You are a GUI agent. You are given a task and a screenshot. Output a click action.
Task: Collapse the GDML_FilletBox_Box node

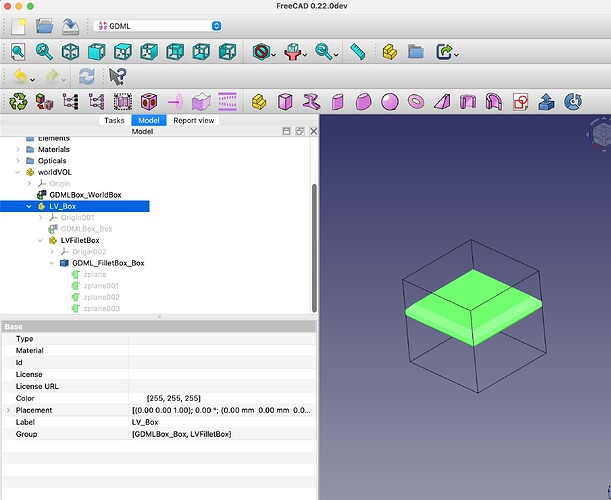pyautogui.click(x=52, y=263)
